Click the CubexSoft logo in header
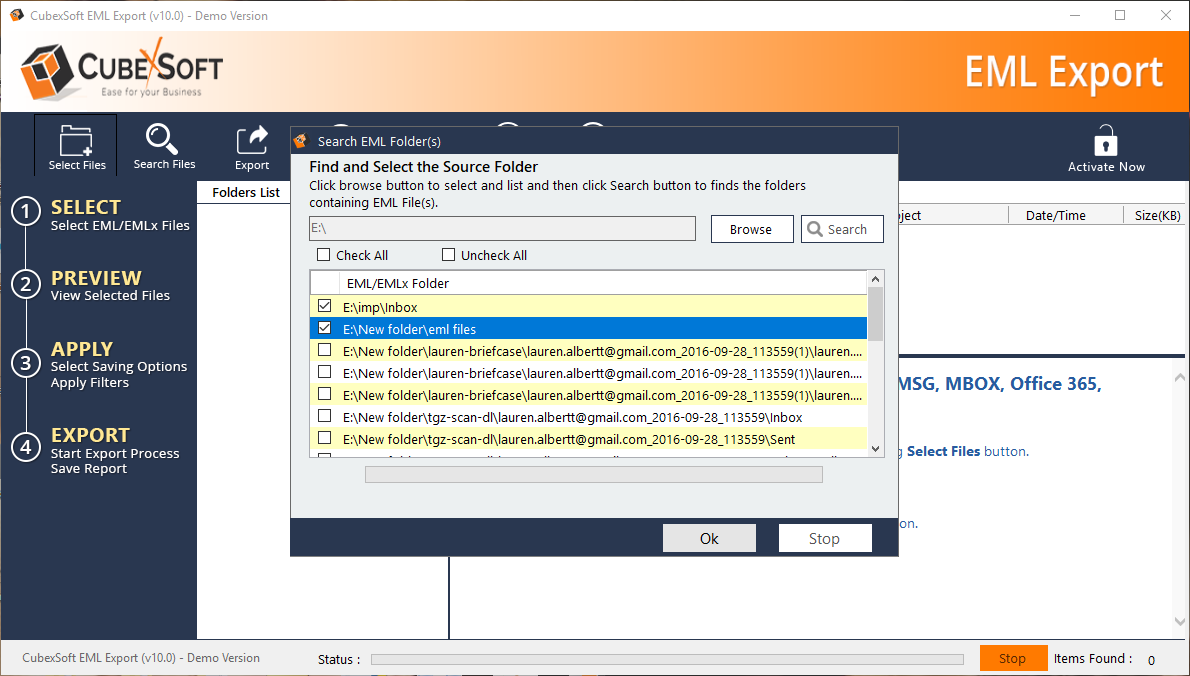 122,71
